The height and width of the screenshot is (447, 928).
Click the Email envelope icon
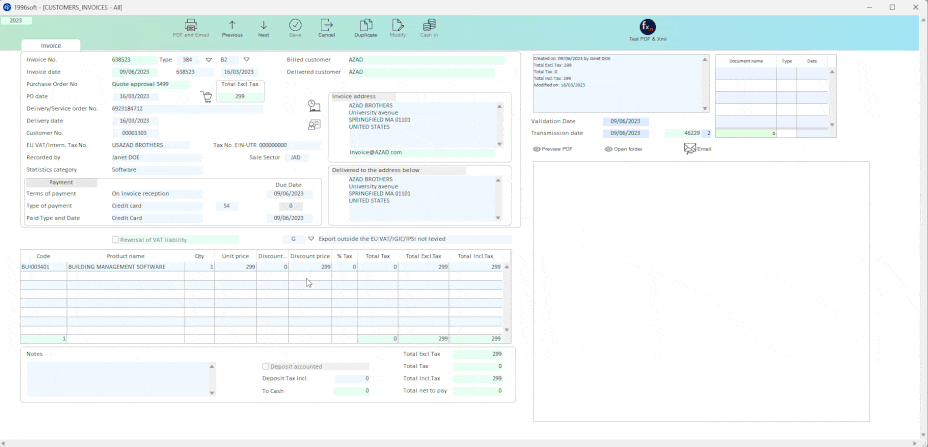coord(689,149)
